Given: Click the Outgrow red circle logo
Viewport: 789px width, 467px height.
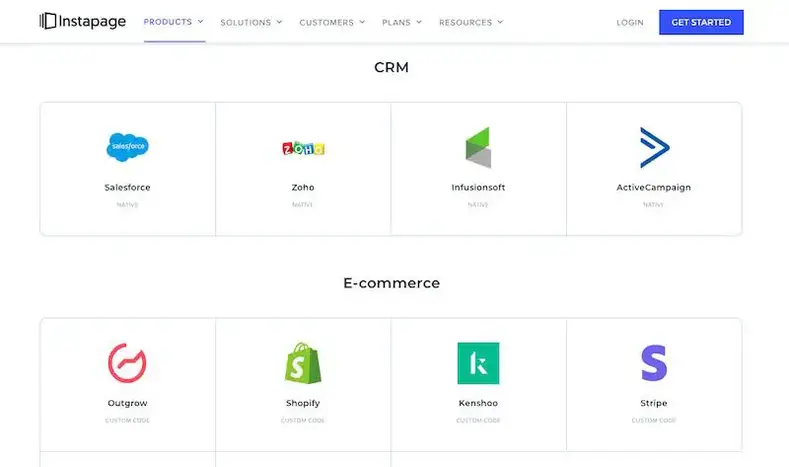Looking at the screenshot, I should point(127,363).
